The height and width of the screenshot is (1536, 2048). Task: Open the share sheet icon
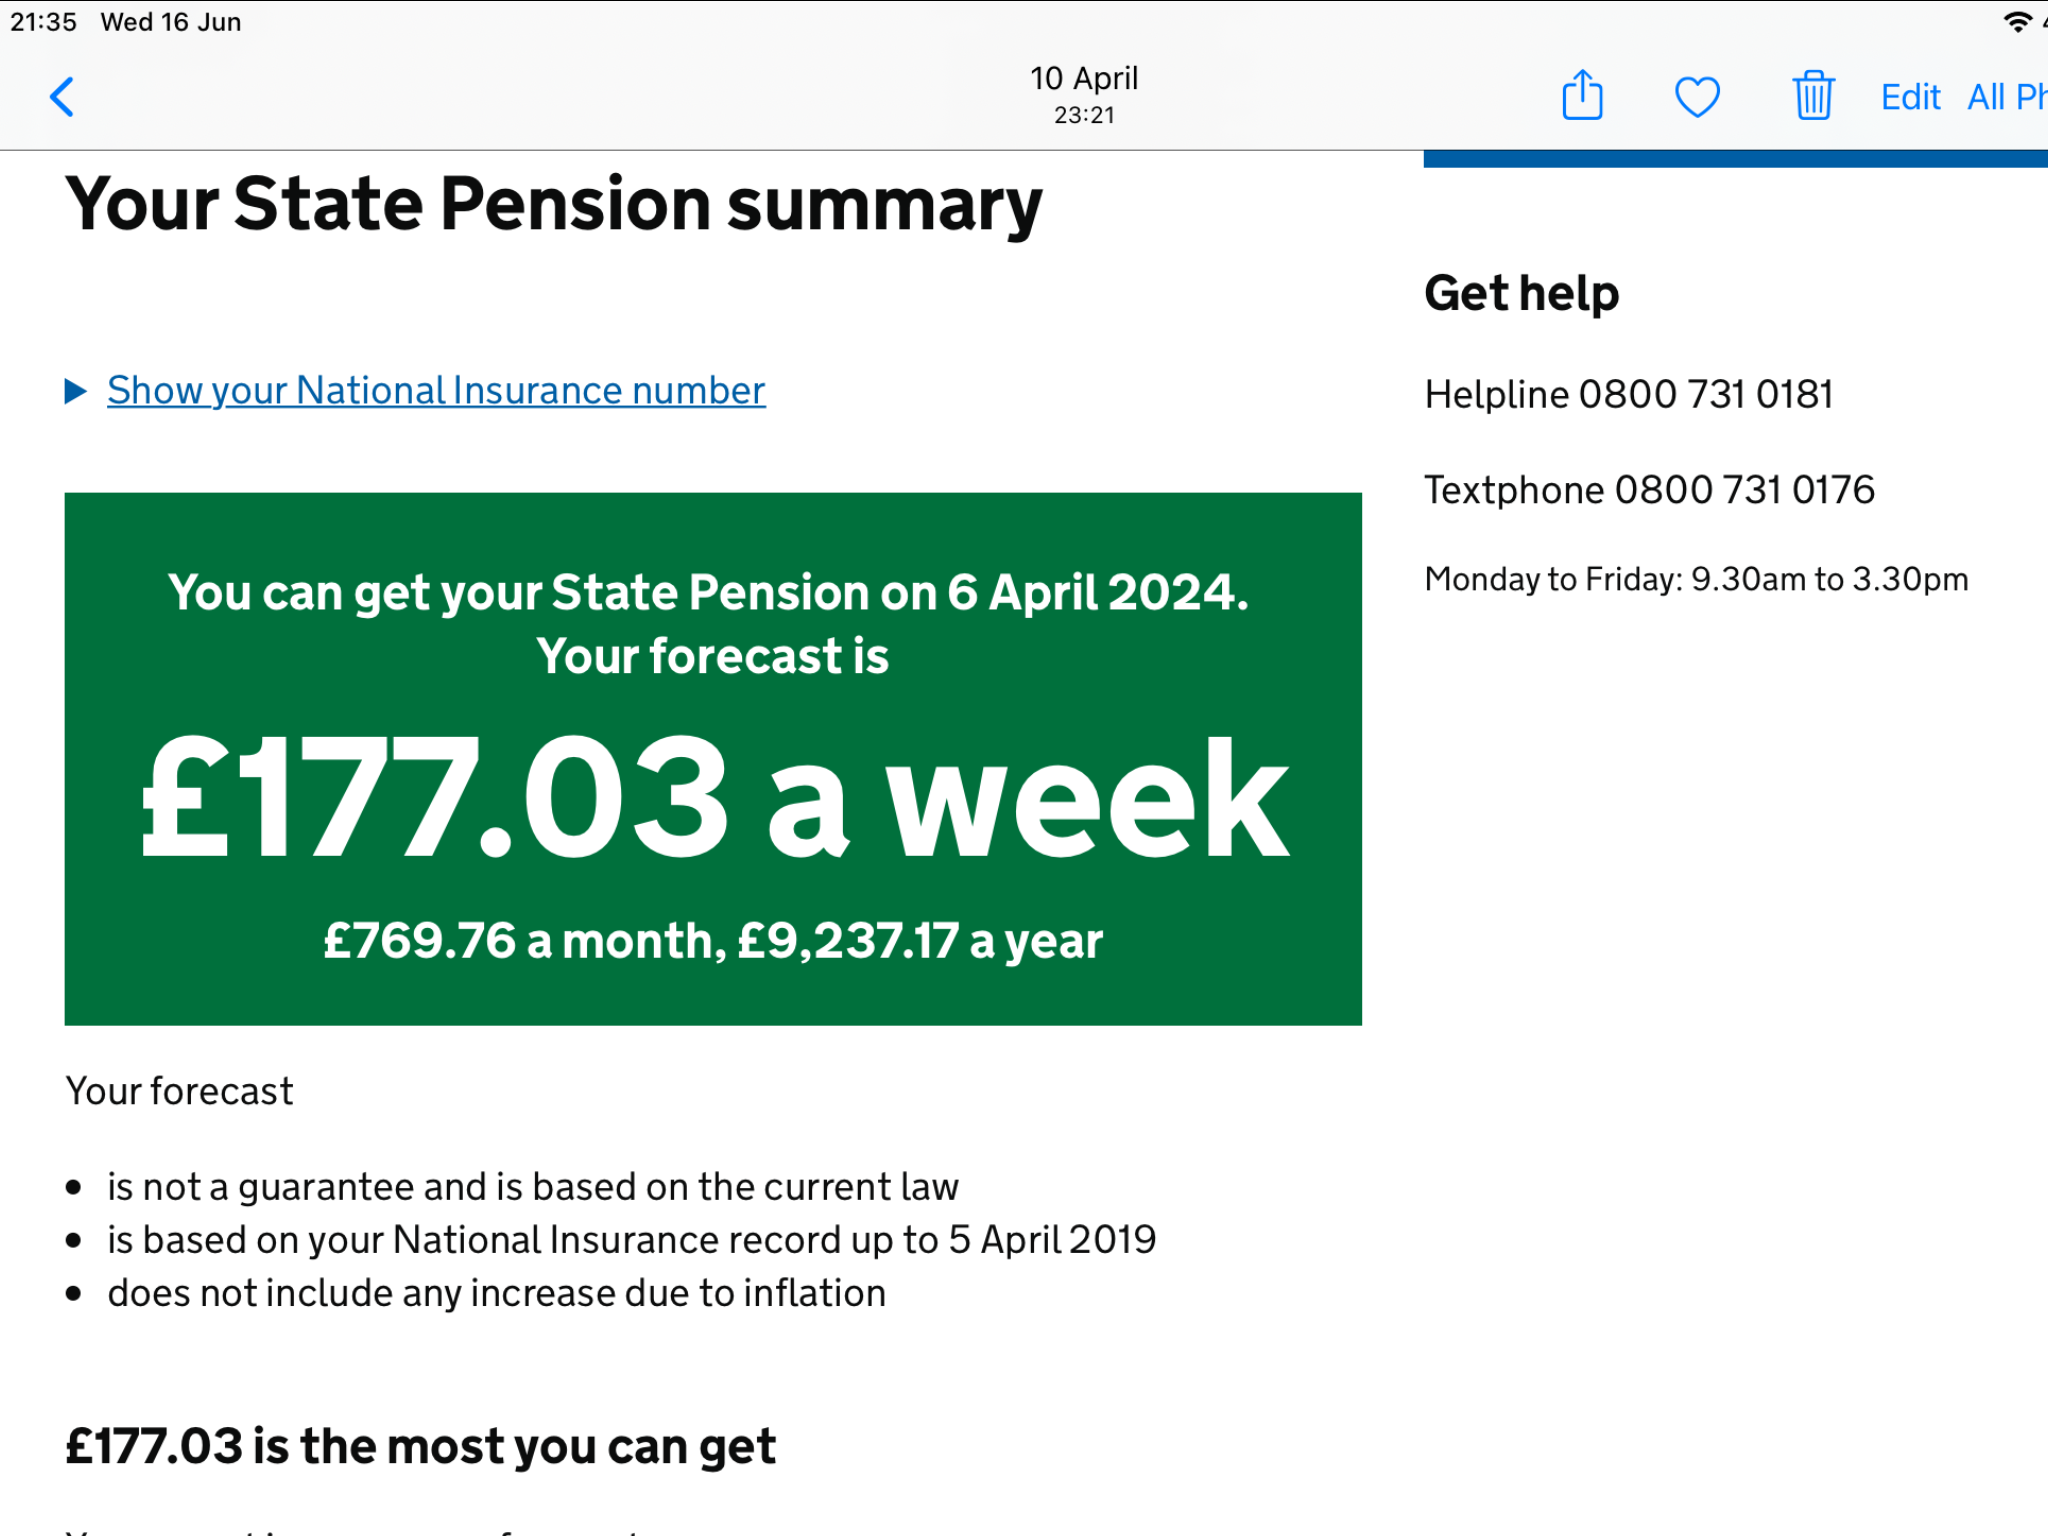coord(1582,96)
